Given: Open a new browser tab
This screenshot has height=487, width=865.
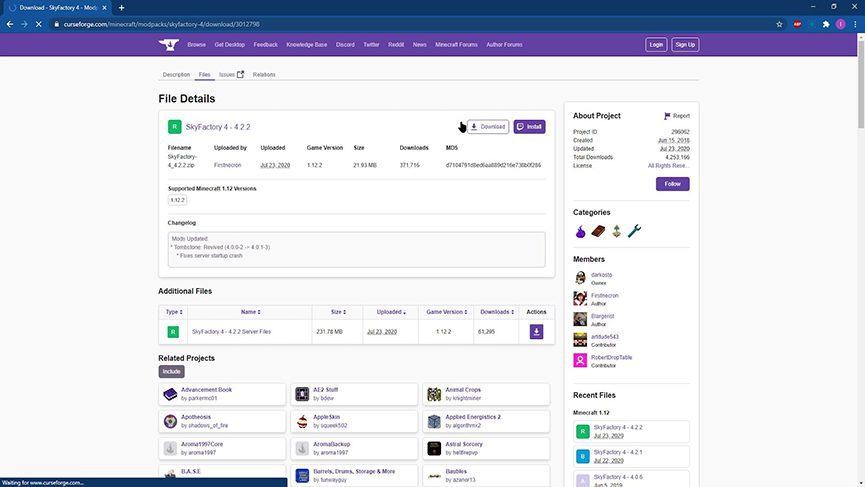Looking at the screenshot, I should (121, 8).
